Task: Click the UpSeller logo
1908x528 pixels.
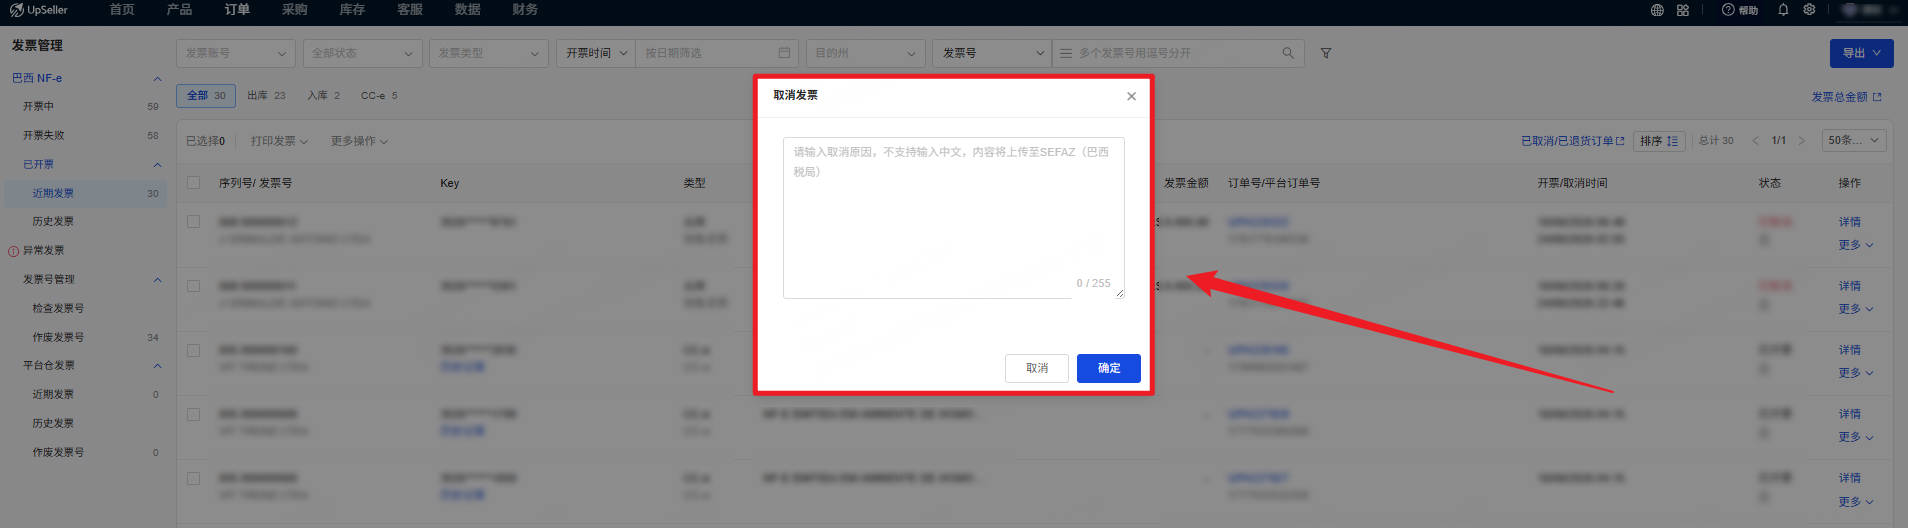Action: pyautogui.click(x=39, y=10)
